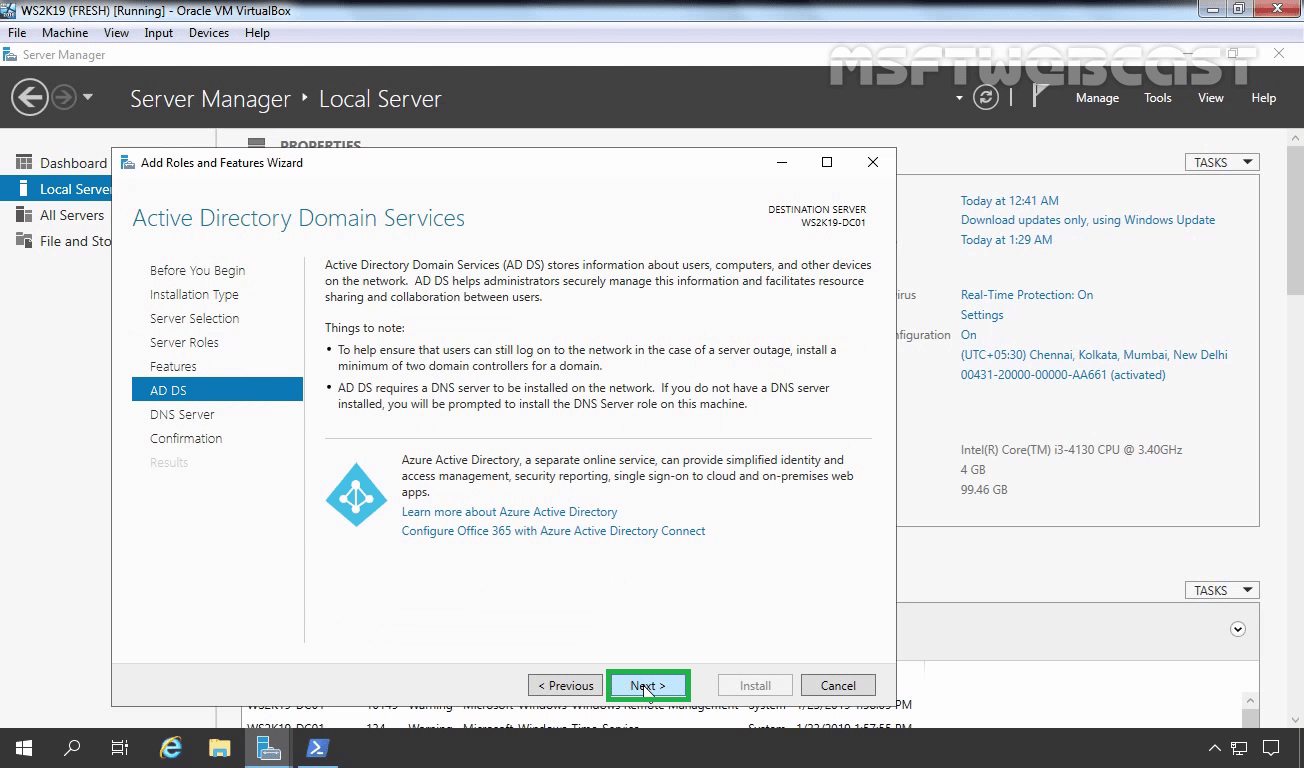Click the Windows Start button
1304x768 pixels.
24,748
